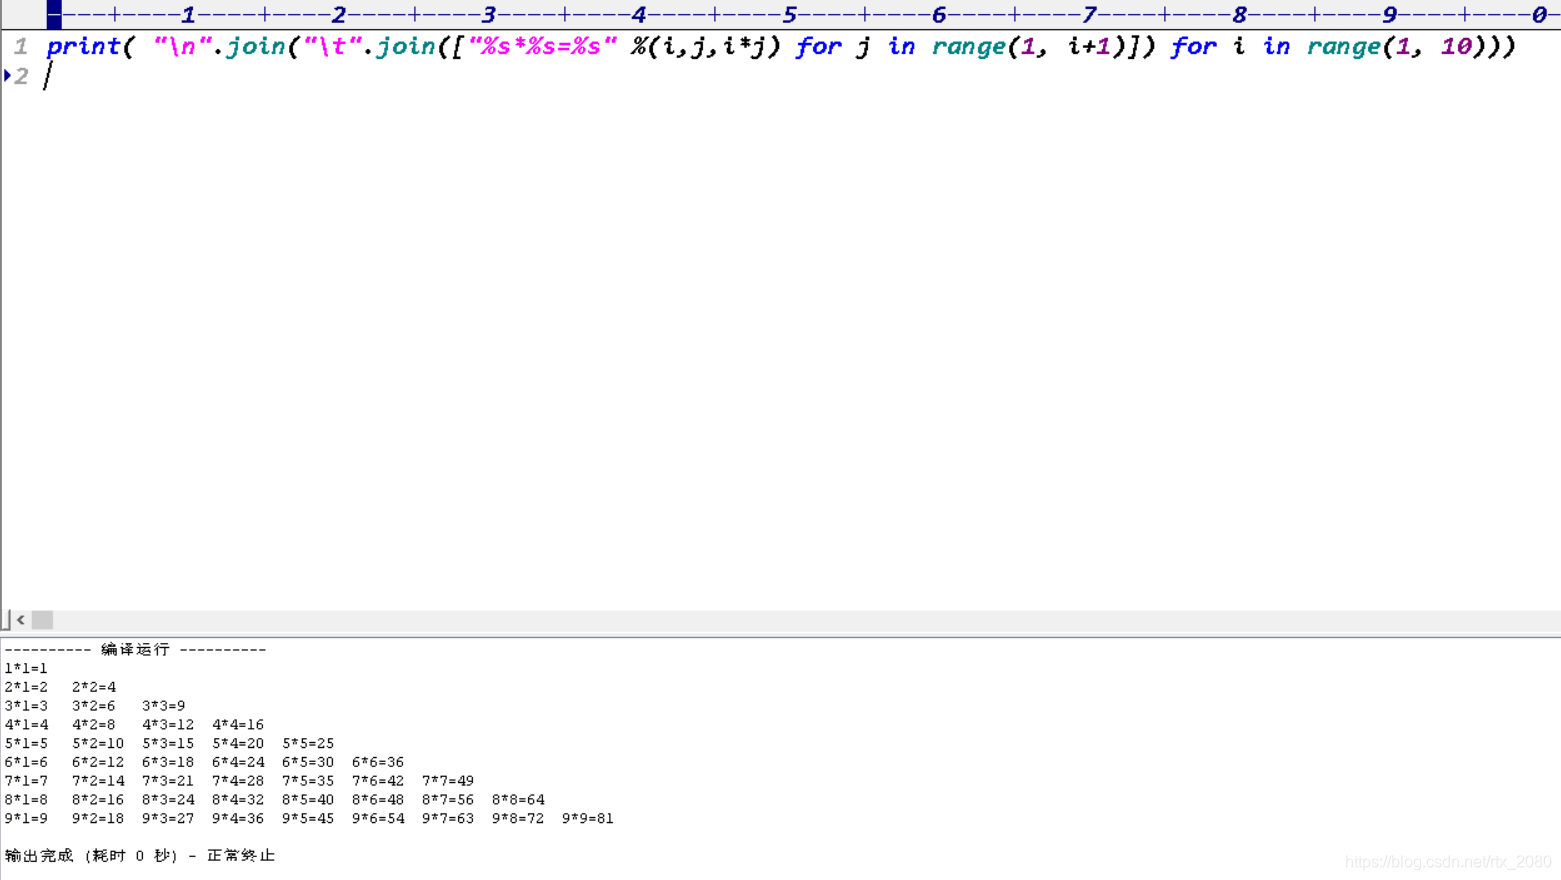Viewport: 1561px width, 880px height.
Task: Click line number 2 in the gutter
Action: [x=21, y=76]
